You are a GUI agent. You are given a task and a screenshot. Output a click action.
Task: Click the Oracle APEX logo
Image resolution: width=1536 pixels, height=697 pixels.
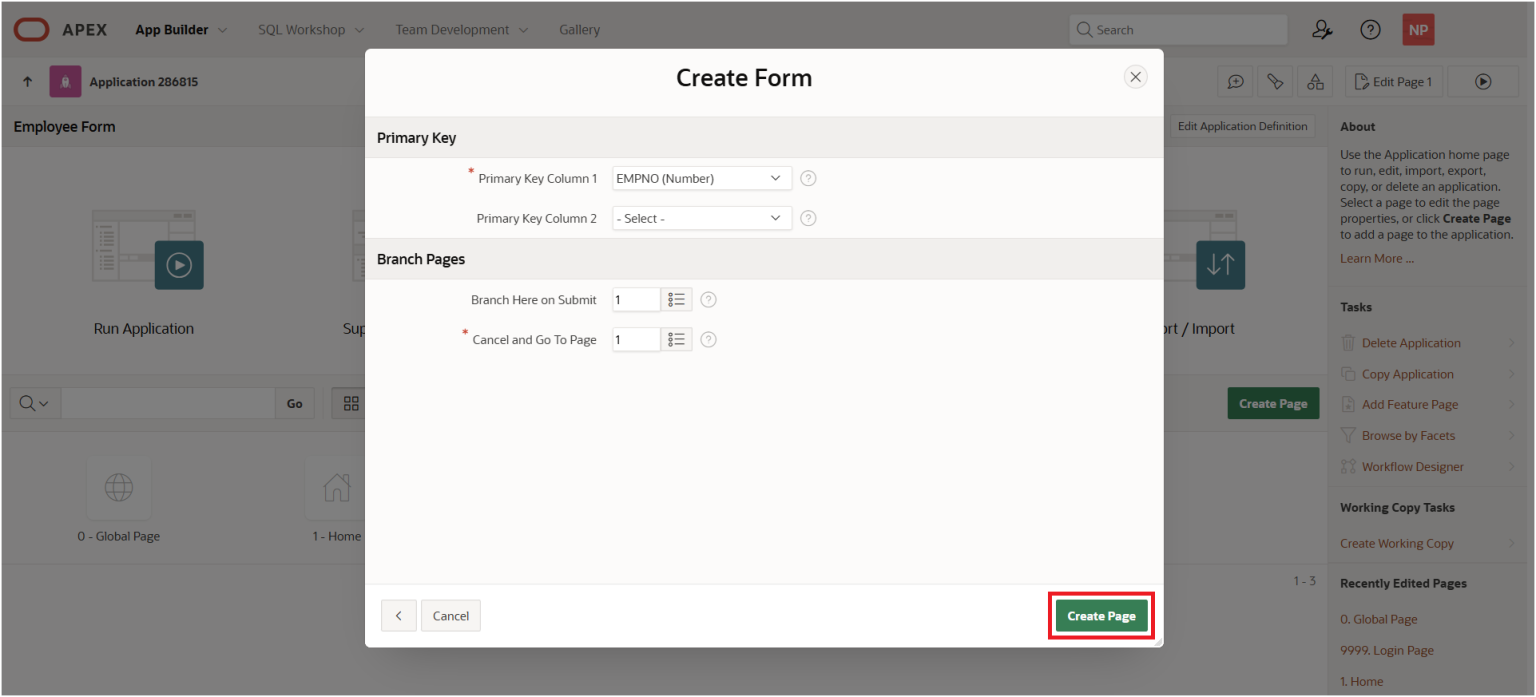31,29
